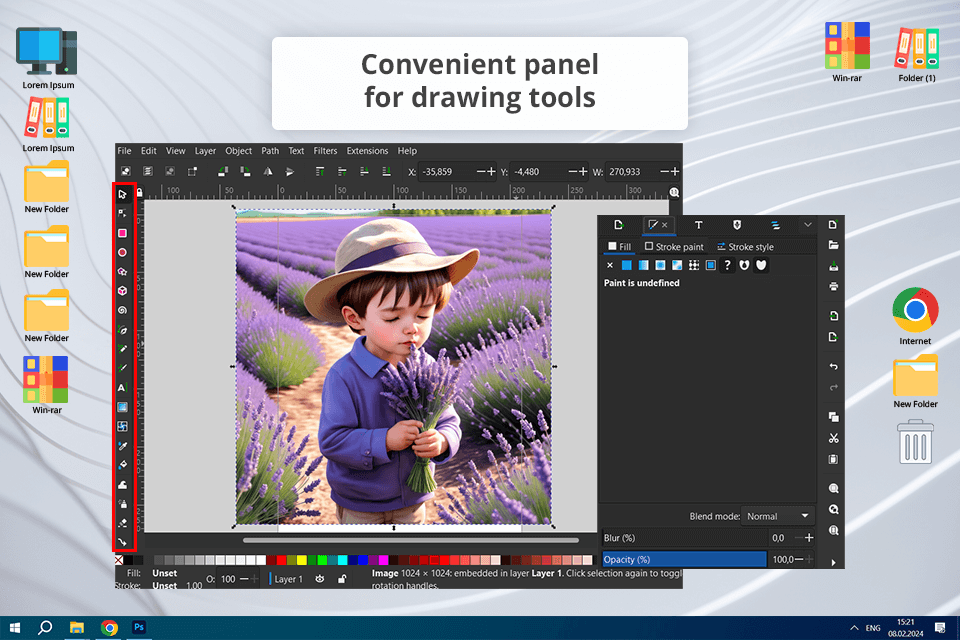Open the Path menu
Image resolution: width=960 pixels, height=640 pixels.
pos(270,151)
